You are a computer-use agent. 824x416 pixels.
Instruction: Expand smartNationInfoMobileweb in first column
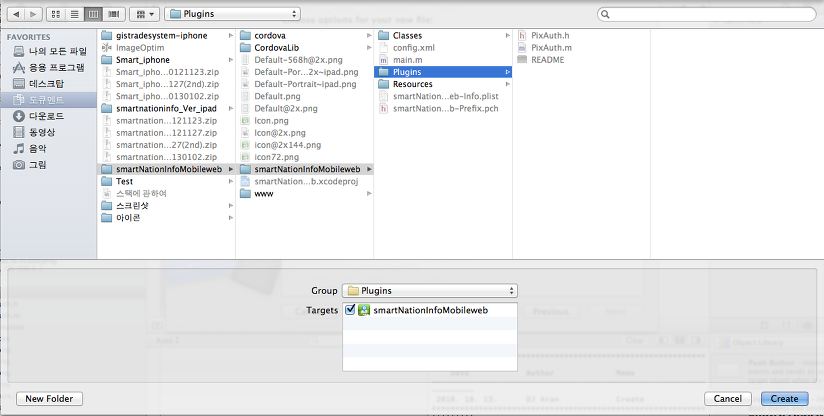[230, 169]
